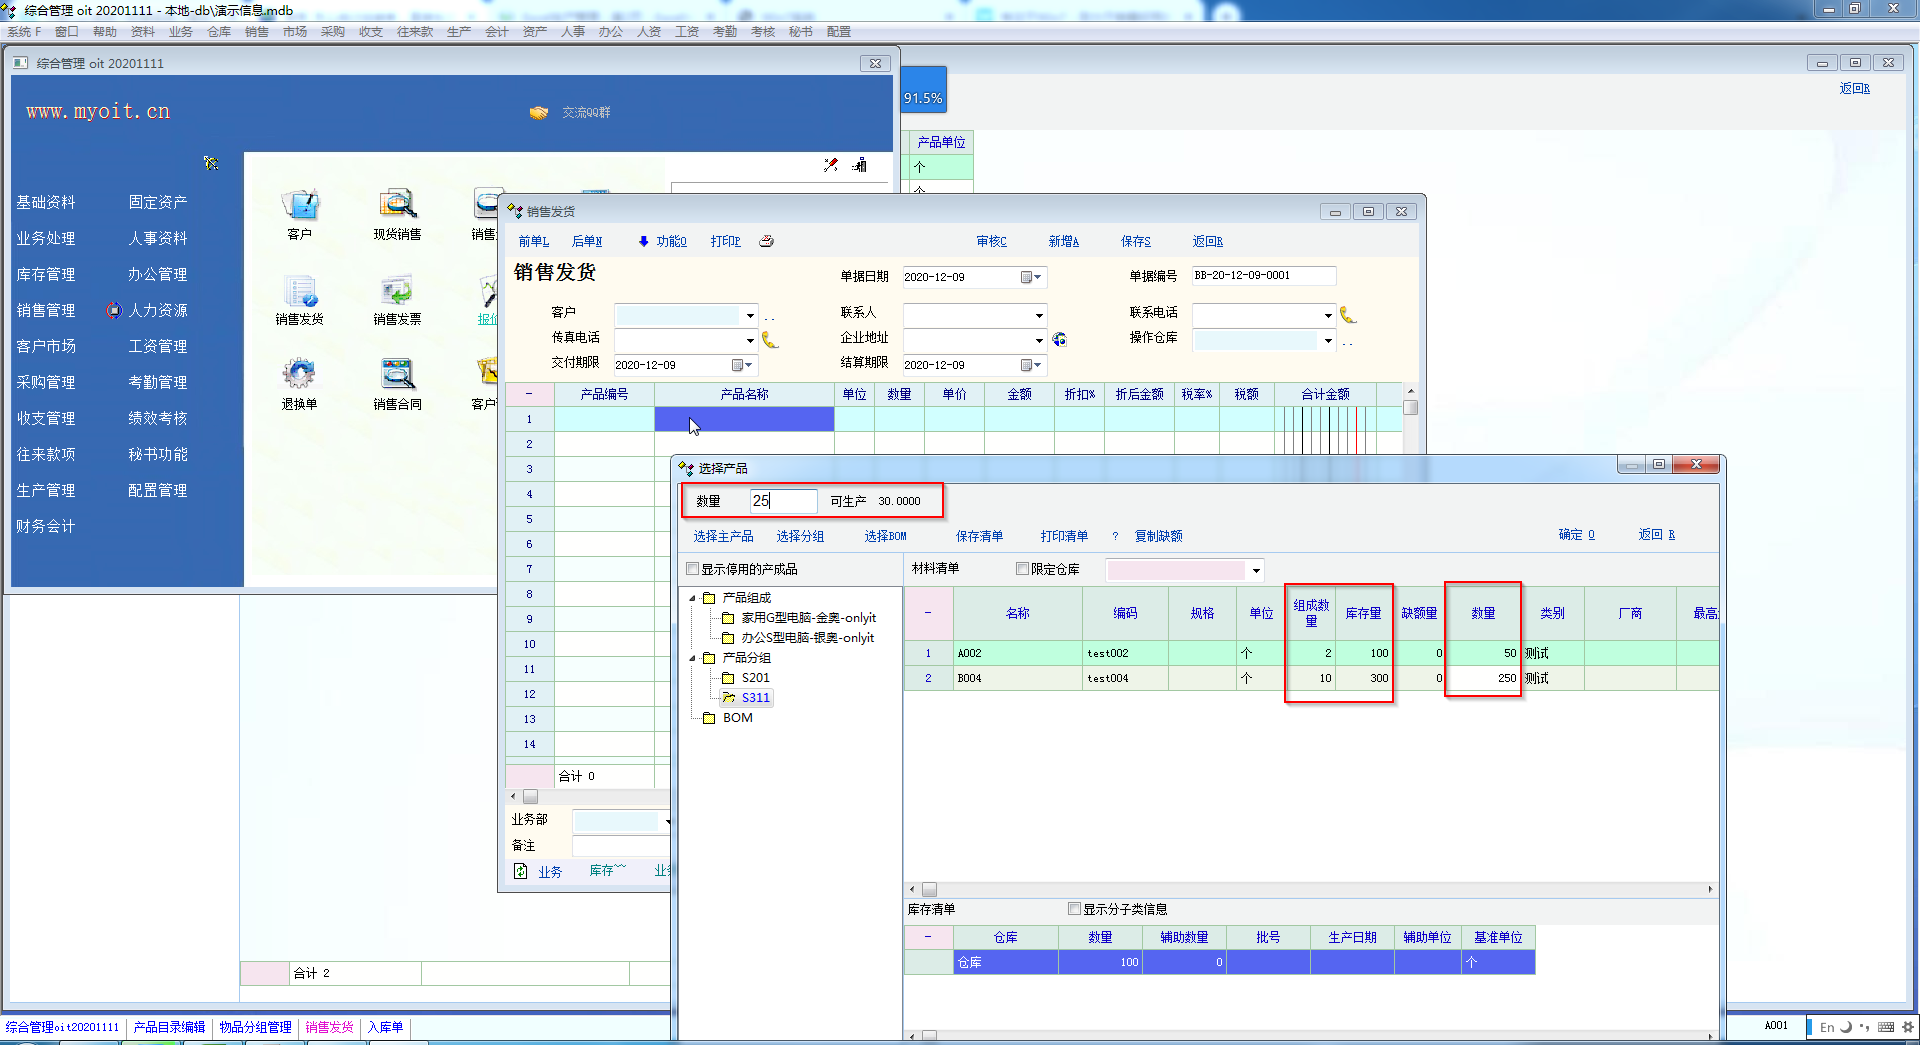Select the S201 tree item
The image size is (1920, 1045).
[x=755, y=678]
